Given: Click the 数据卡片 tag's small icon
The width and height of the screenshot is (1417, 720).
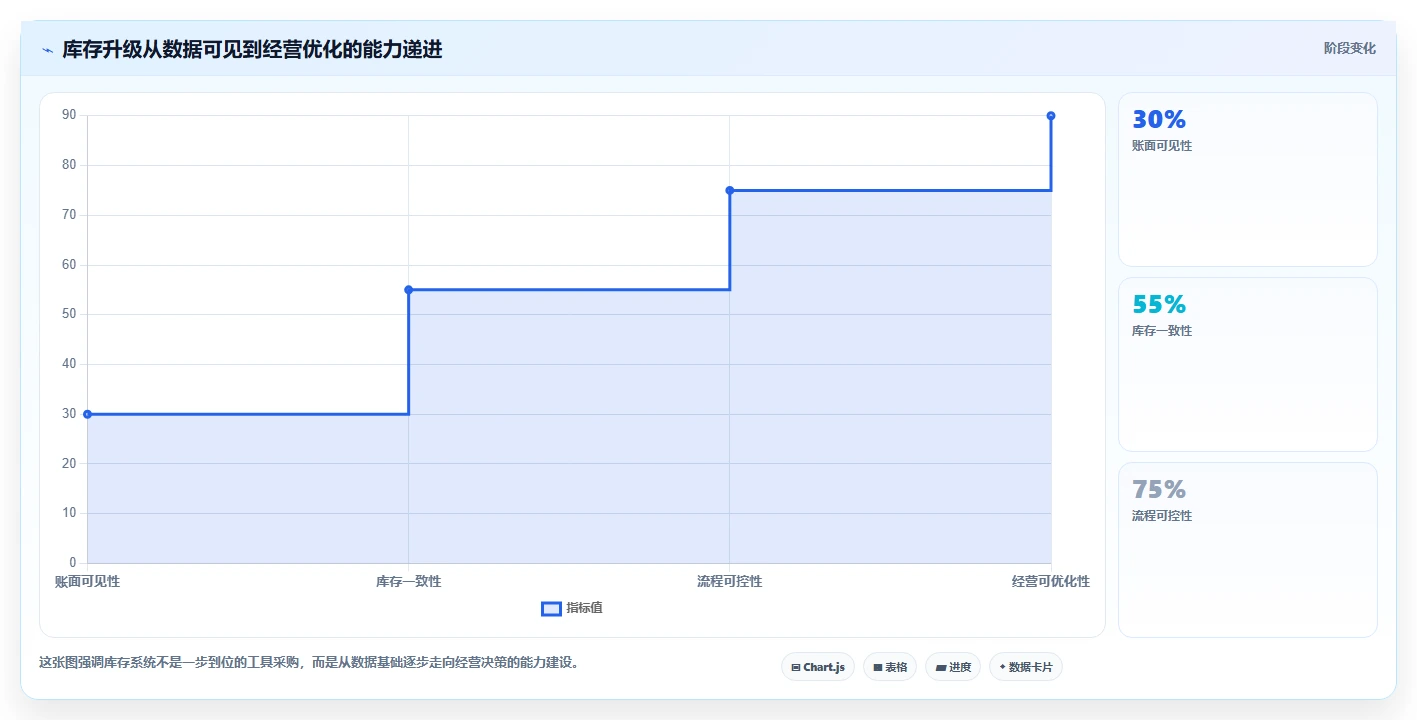Looking at the screenshot, I should 1002,667.
